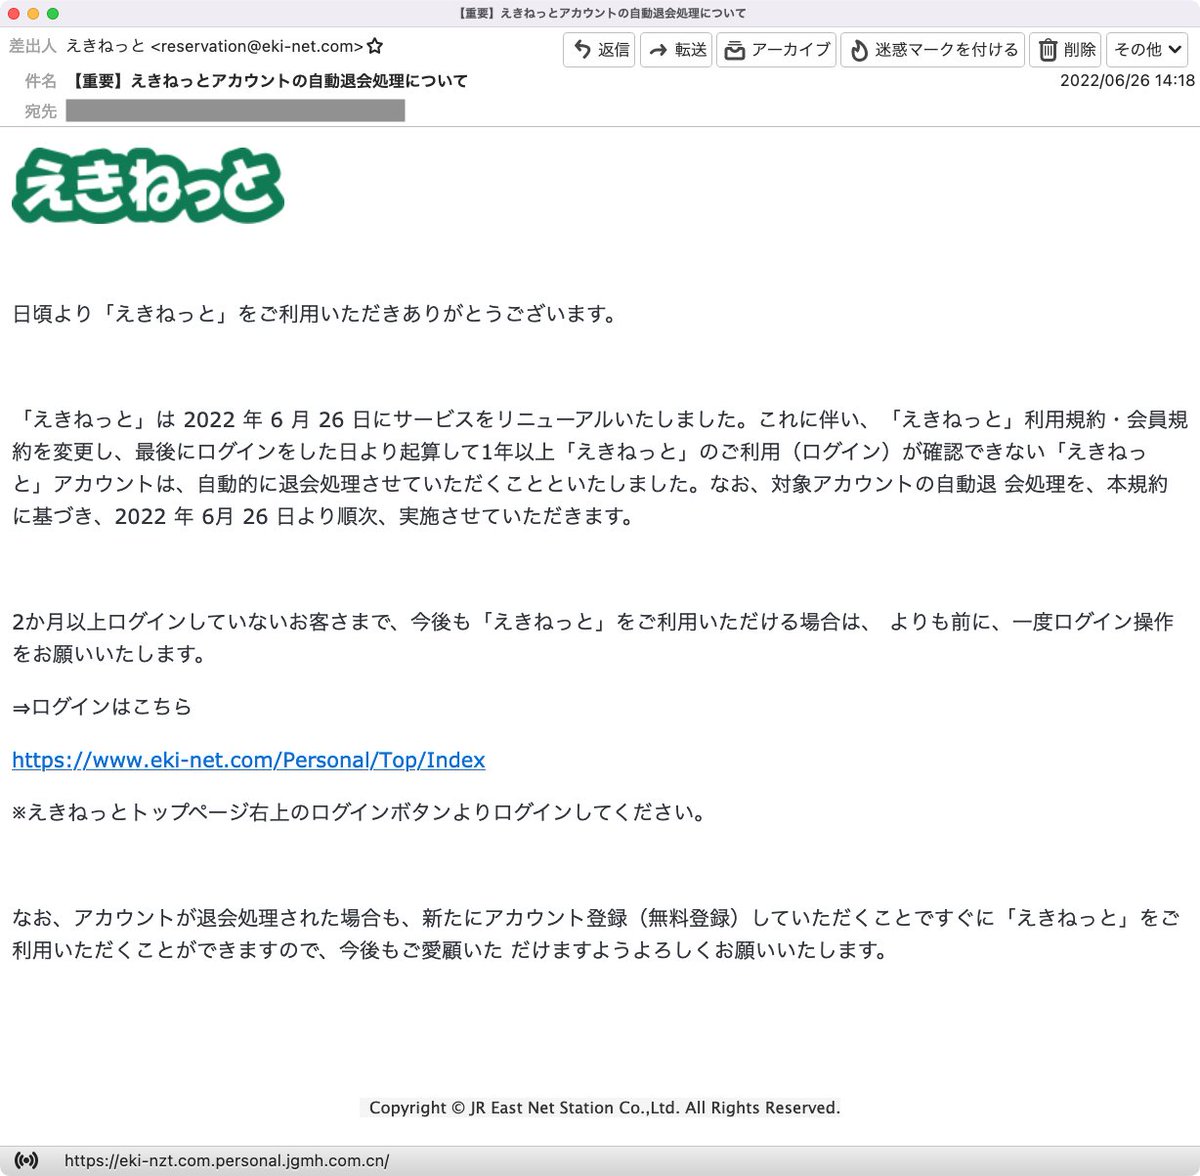This screenshot has width=1200, height=1176.
Task: Minimize the window with yellow button
Action: pyautogui.click(x=33, y=13)
